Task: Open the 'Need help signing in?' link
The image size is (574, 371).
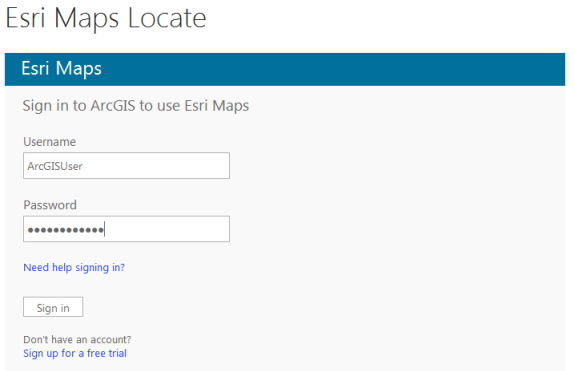Action: [x=74, y=267]
